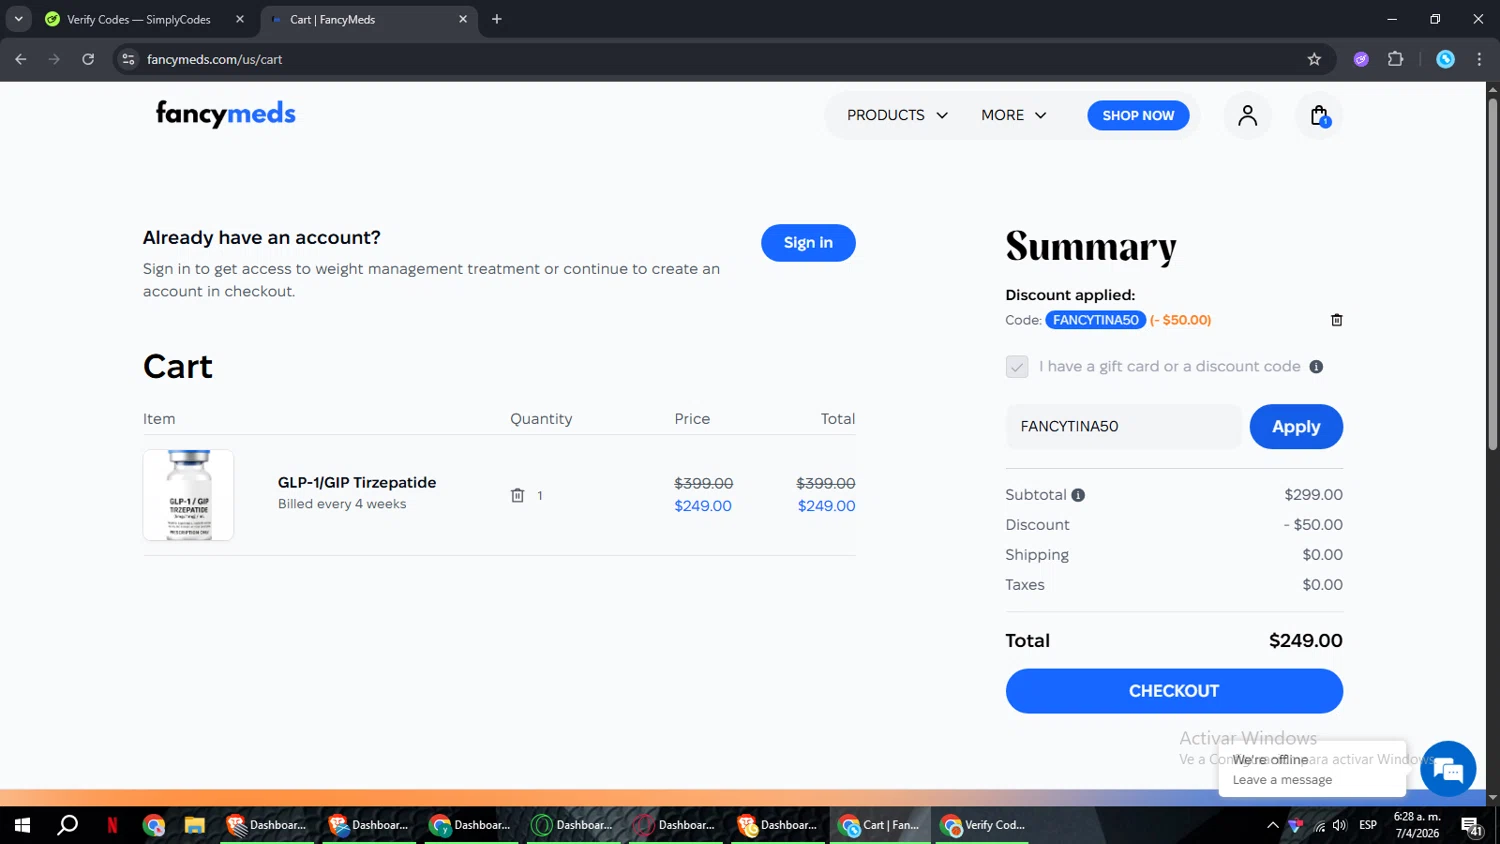Click the Subtotal value $299.00
The height and width of the screenshot is (844, 1500).
(1313, 495)
